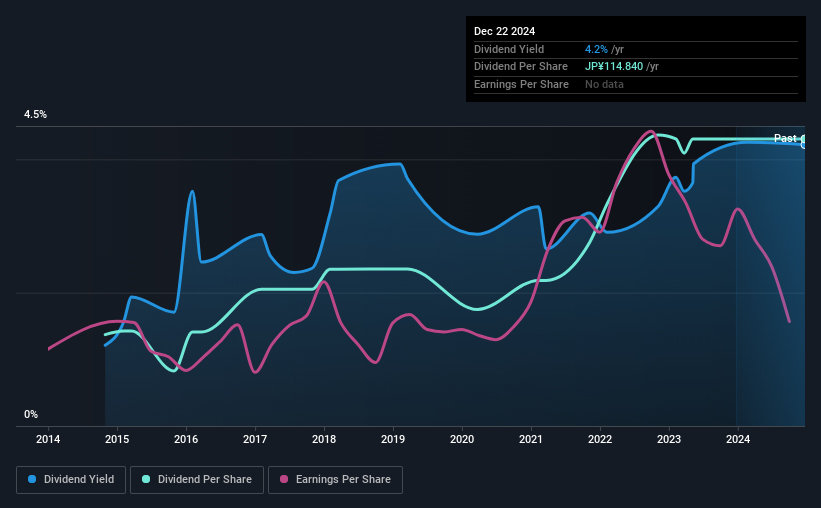The height and width of the screenshot is (508, 821).
Task: Click the 2023 x-axis label
Action: tap(669, 439)
